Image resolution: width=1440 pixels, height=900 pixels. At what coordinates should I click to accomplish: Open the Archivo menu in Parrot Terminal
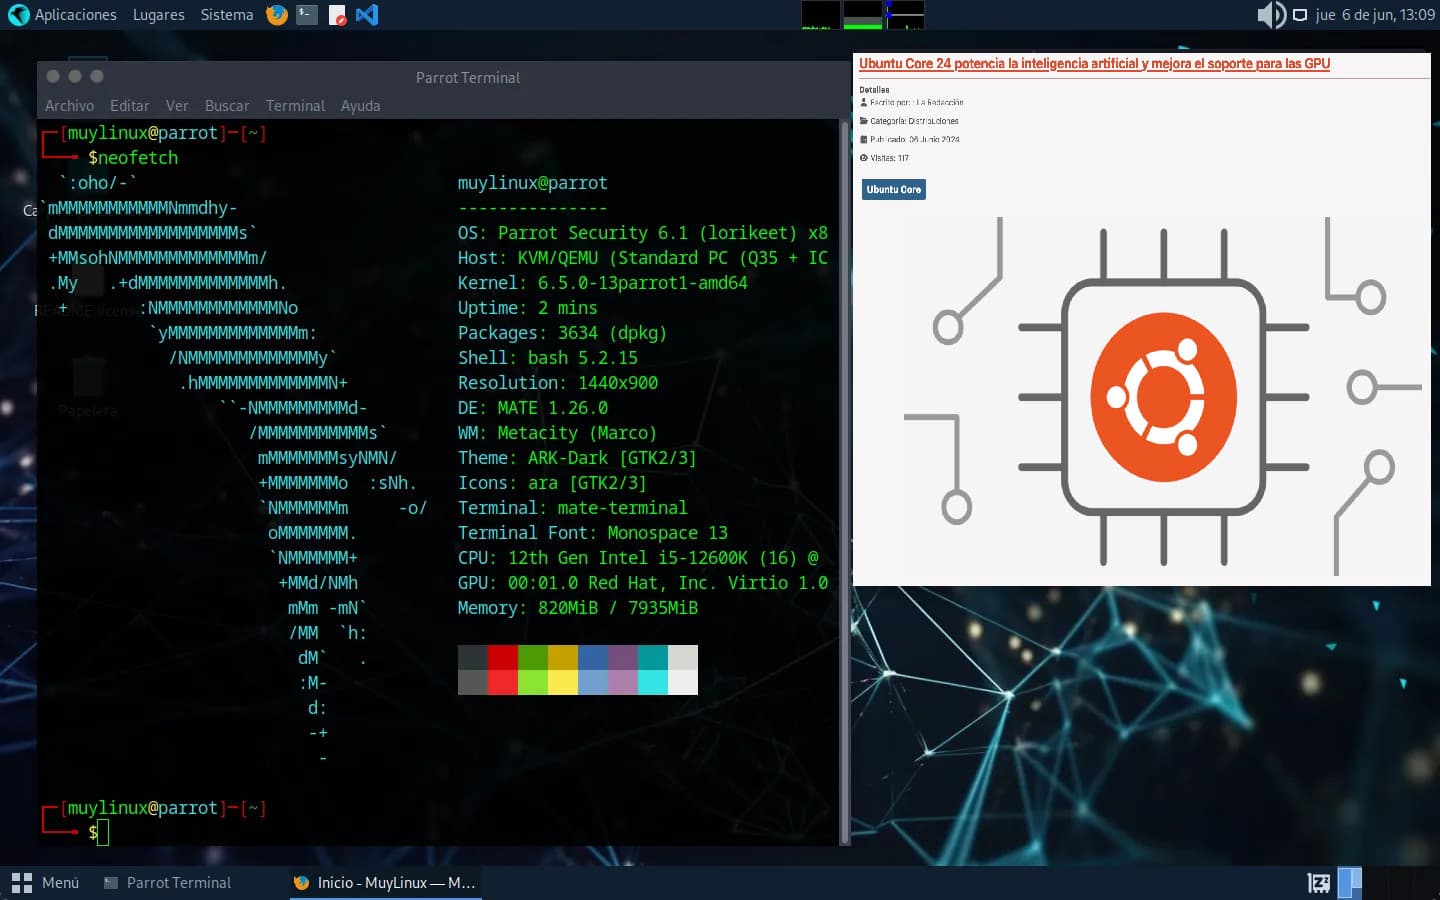[69, 106]
